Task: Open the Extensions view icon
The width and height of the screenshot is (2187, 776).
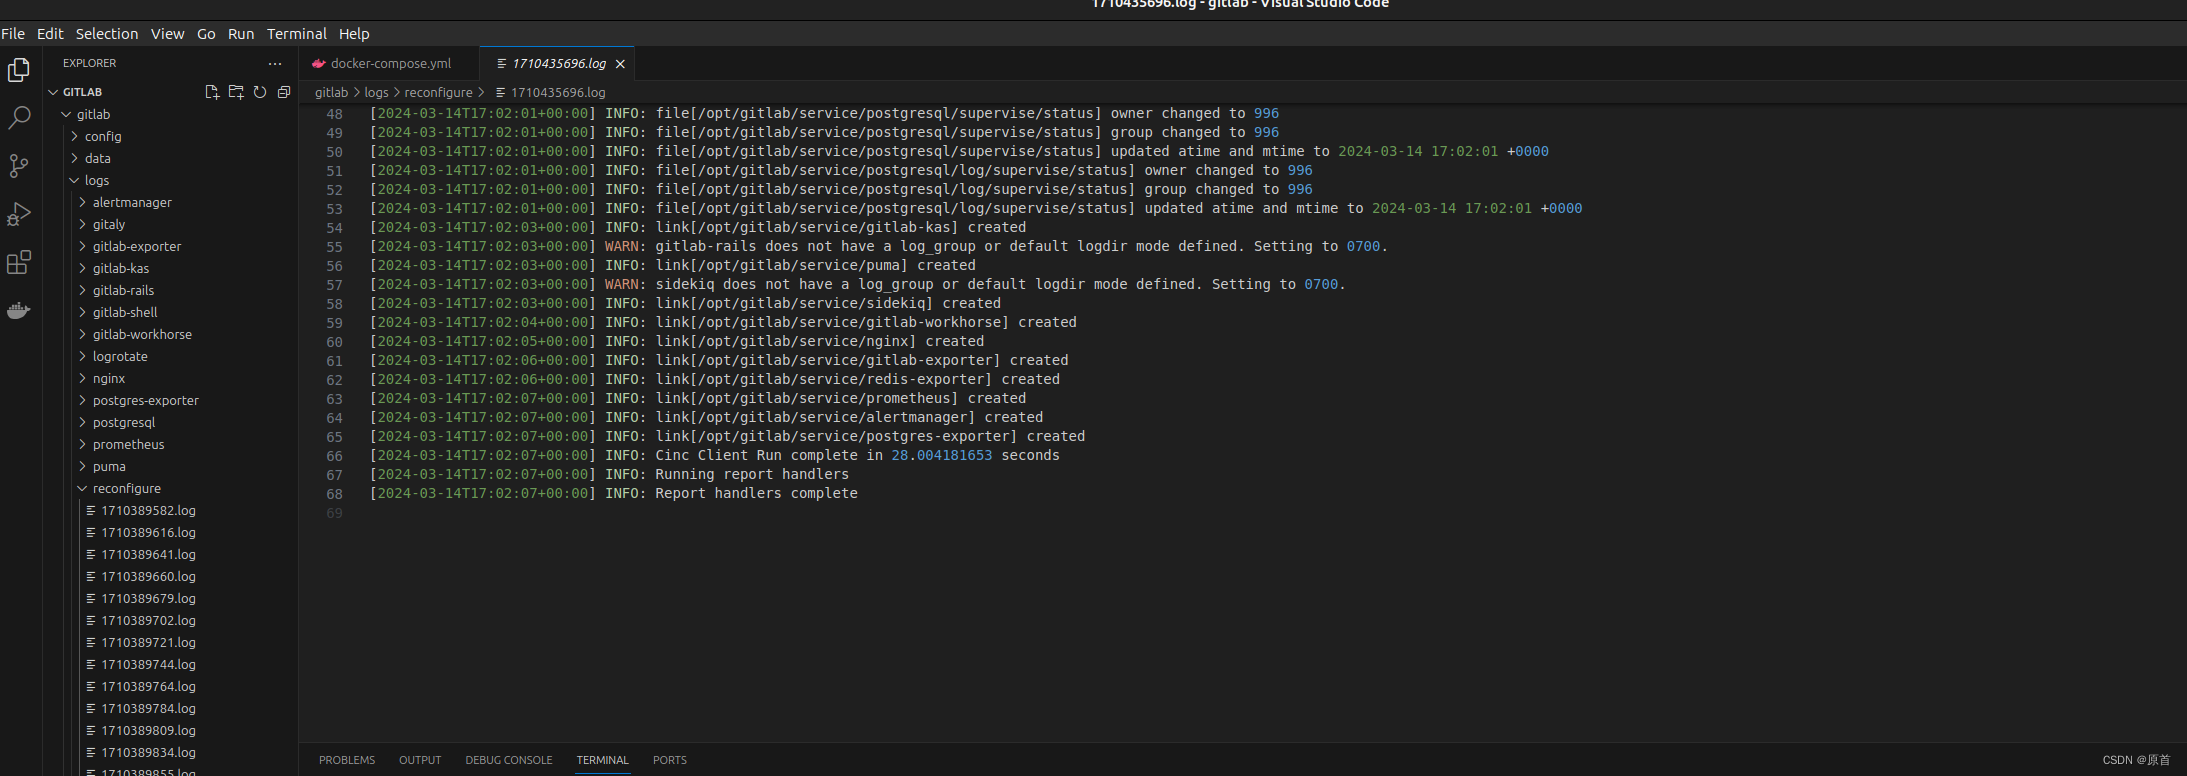Action: pyautogui.click(x=19, y=262)
